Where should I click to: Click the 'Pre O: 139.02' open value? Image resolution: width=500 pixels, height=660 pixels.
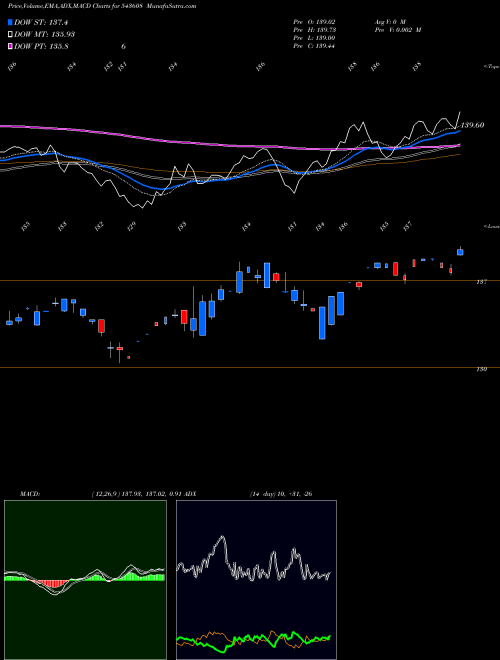[x=314, y=21]
